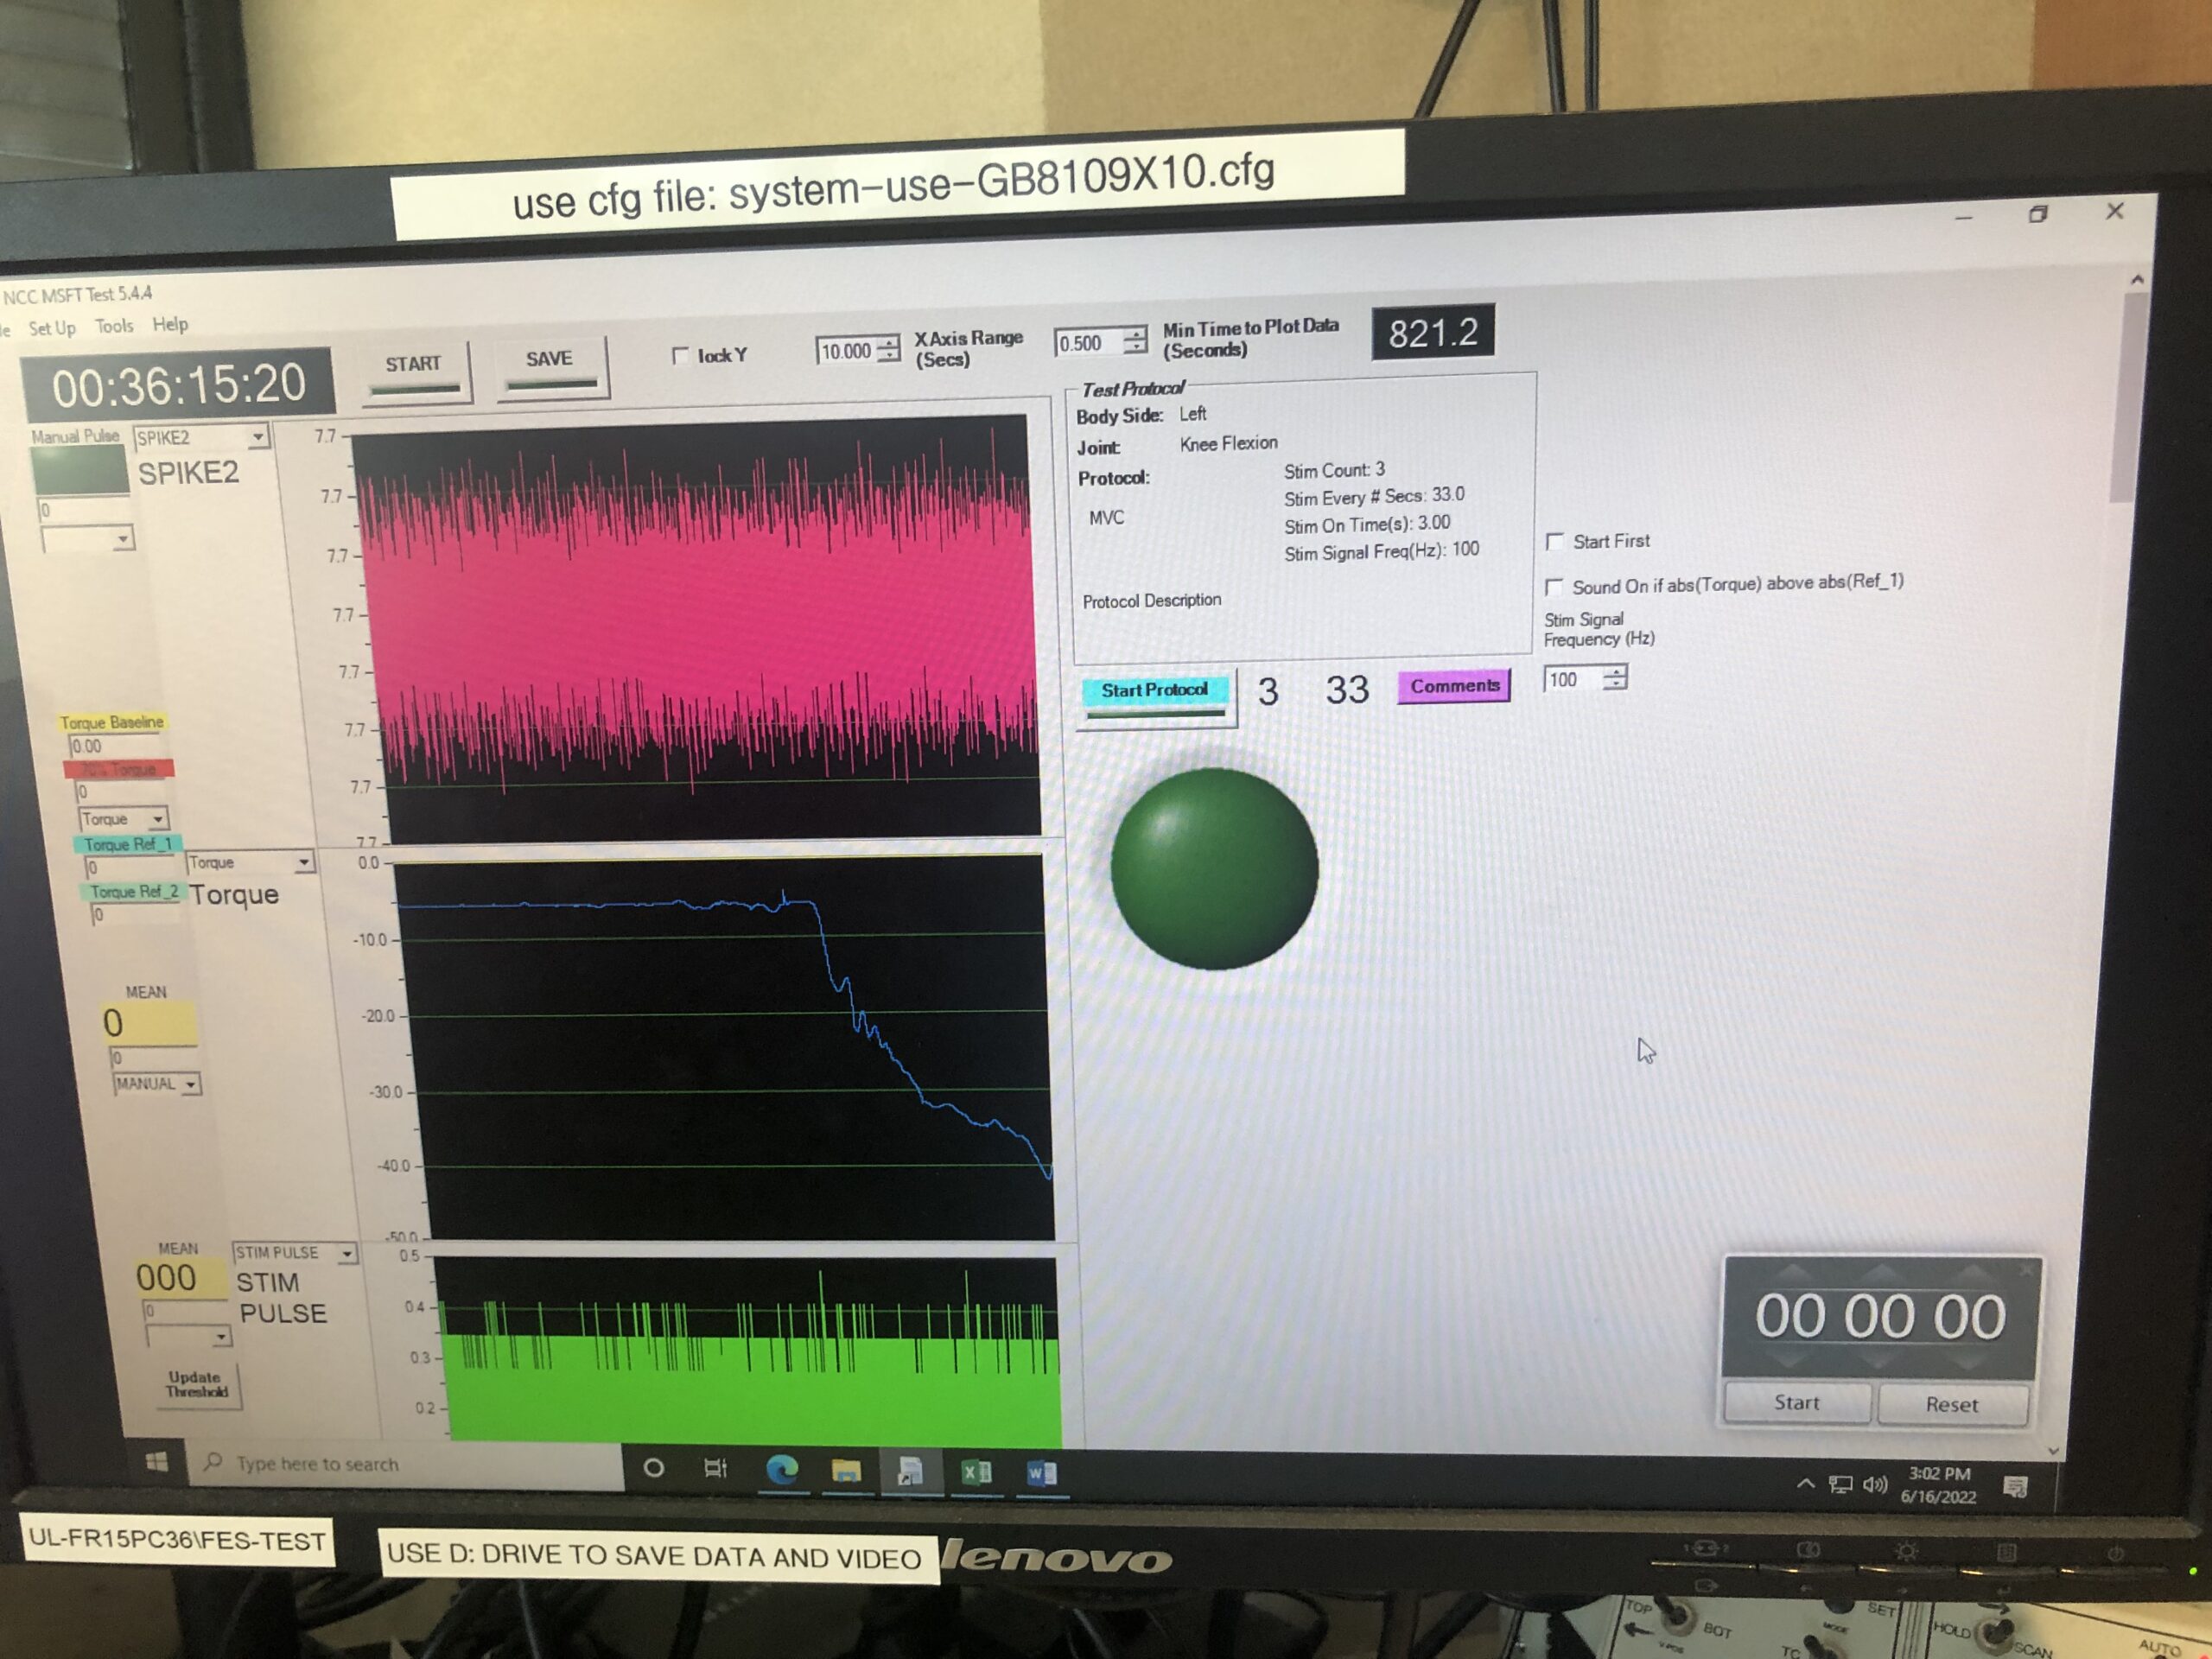Screen dimensions: 2212x1659
Task: Click Start on the stopwatch widget
Action: point(1797,1403)
